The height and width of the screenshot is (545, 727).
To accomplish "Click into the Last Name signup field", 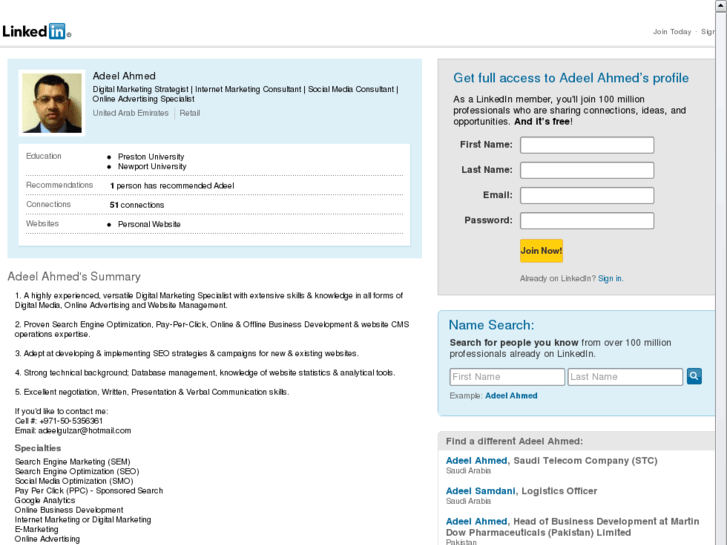I will pos(587,170).
